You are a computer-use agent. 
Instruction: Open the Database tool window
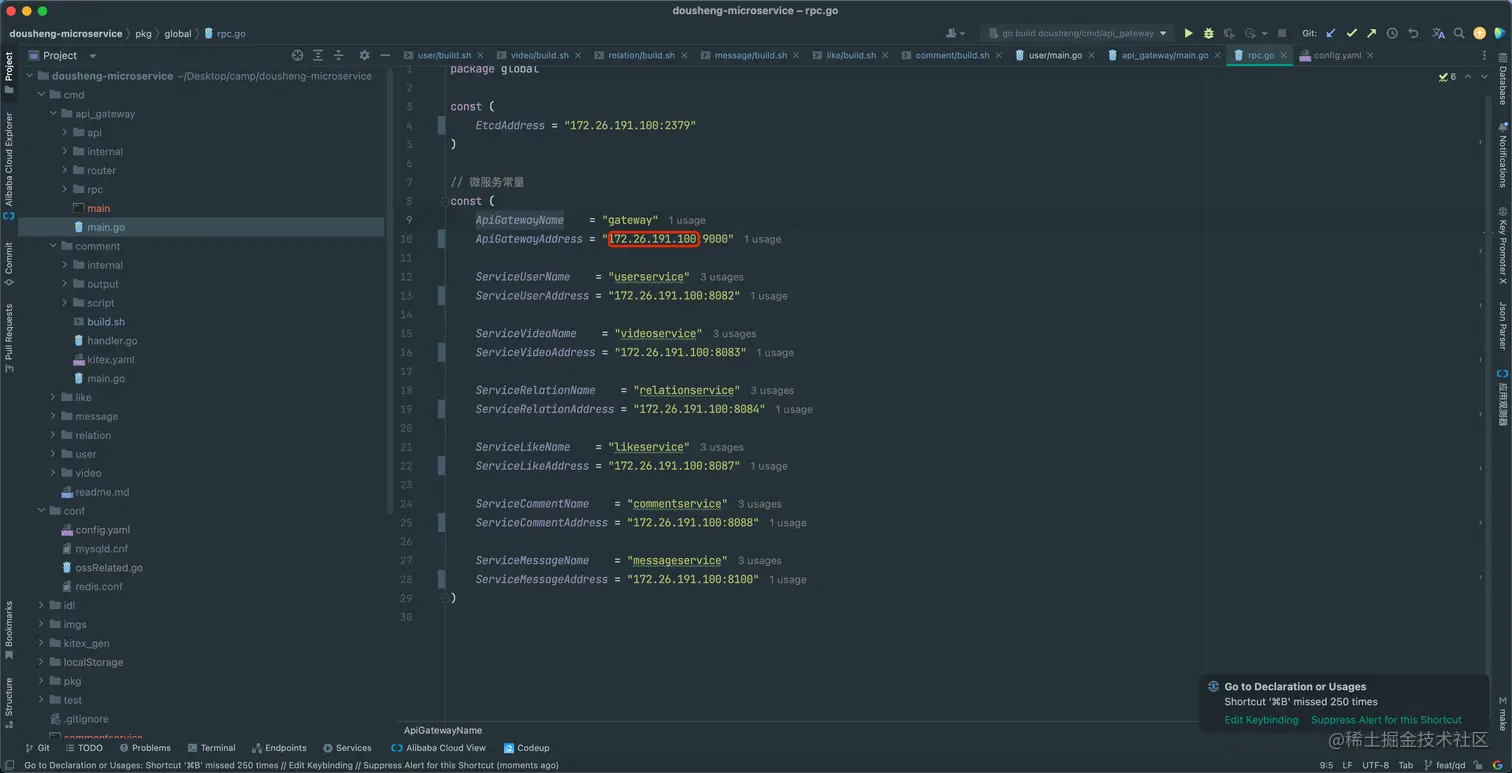coord(1502,81)
